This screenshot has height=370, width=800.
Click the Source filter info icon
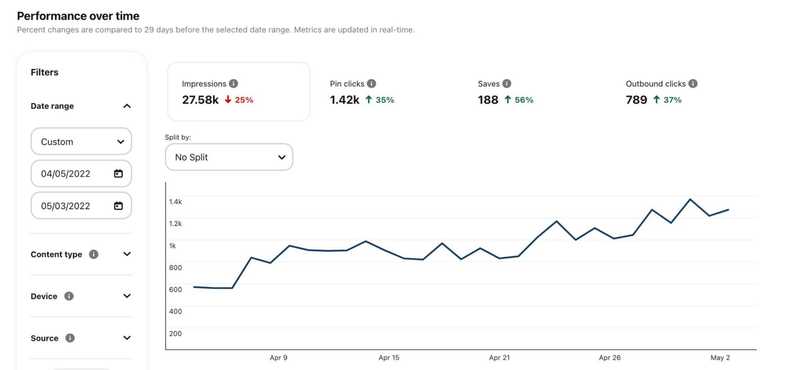pos(70,338)
